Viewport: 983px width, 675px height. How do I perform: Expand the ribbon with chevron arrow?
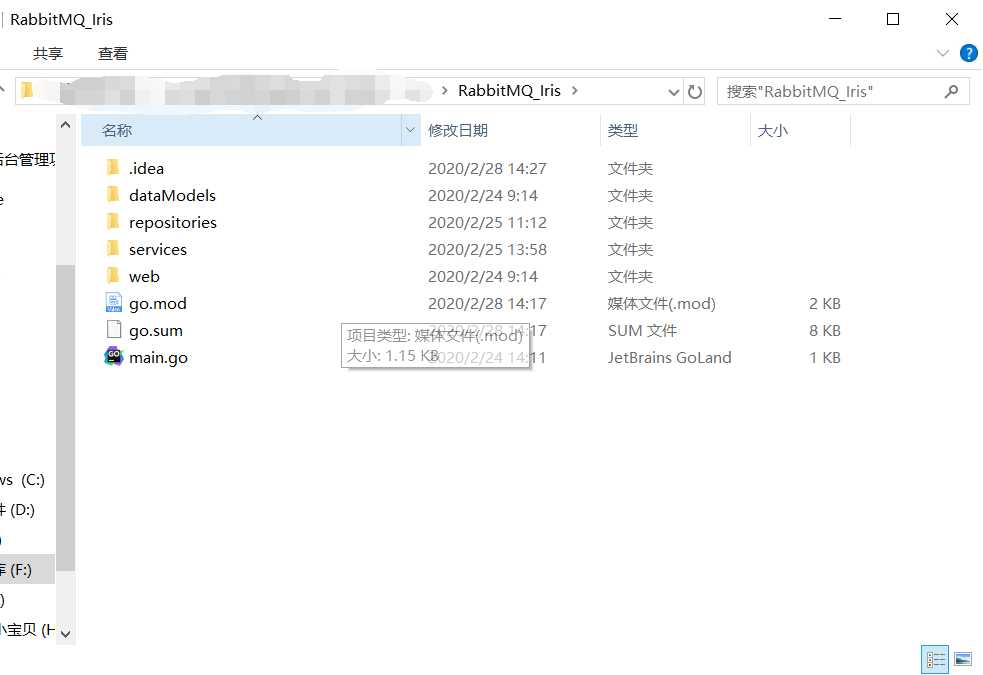click(942, 53)
